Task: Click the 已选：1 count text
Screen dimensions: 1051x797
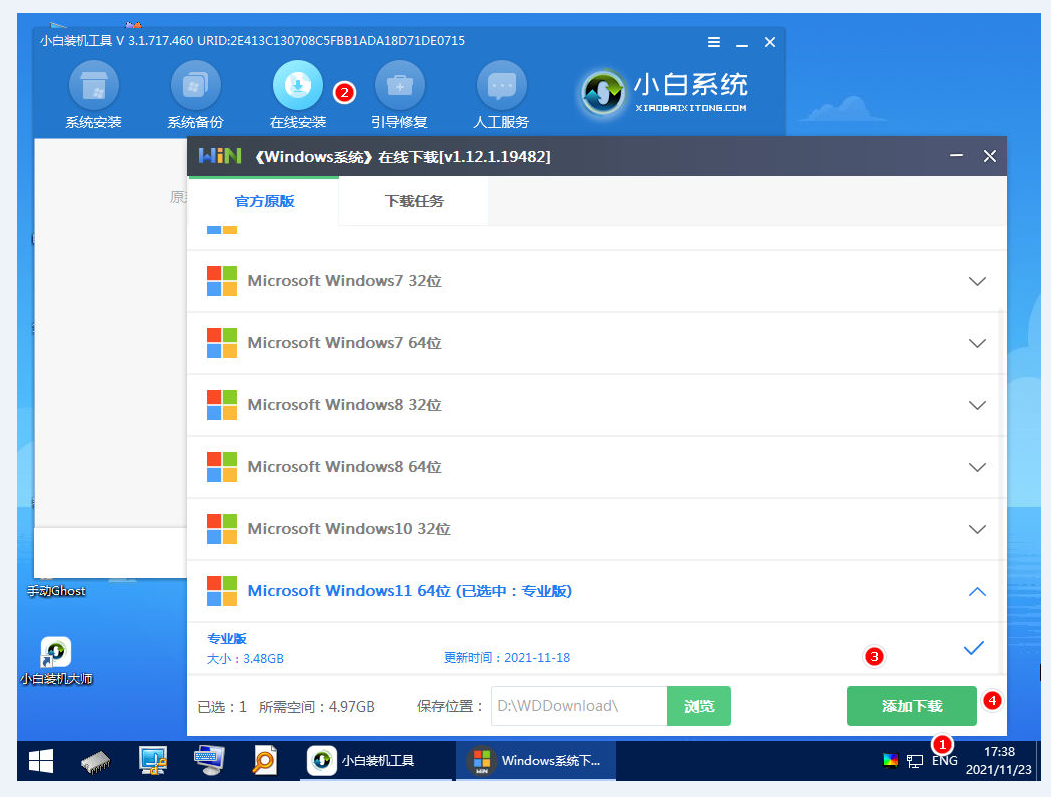Action: point(222,707)
